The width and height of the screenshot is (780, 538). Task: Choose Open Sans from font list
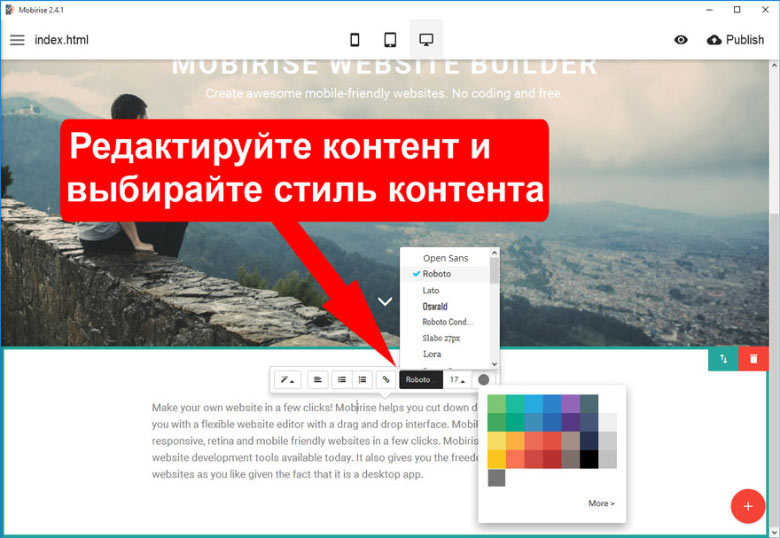[445, 258]
